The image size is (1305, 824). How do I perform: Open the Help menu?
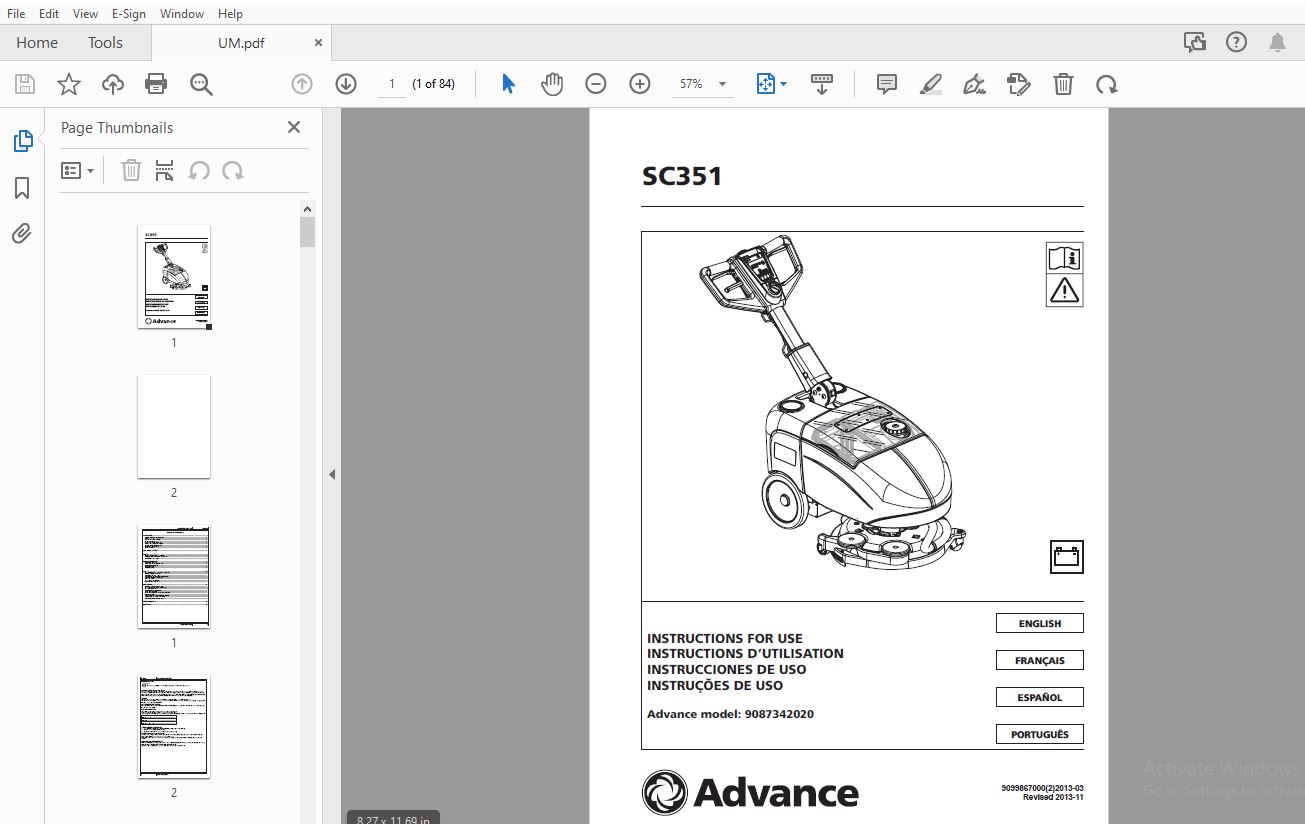tap(230, 13)
